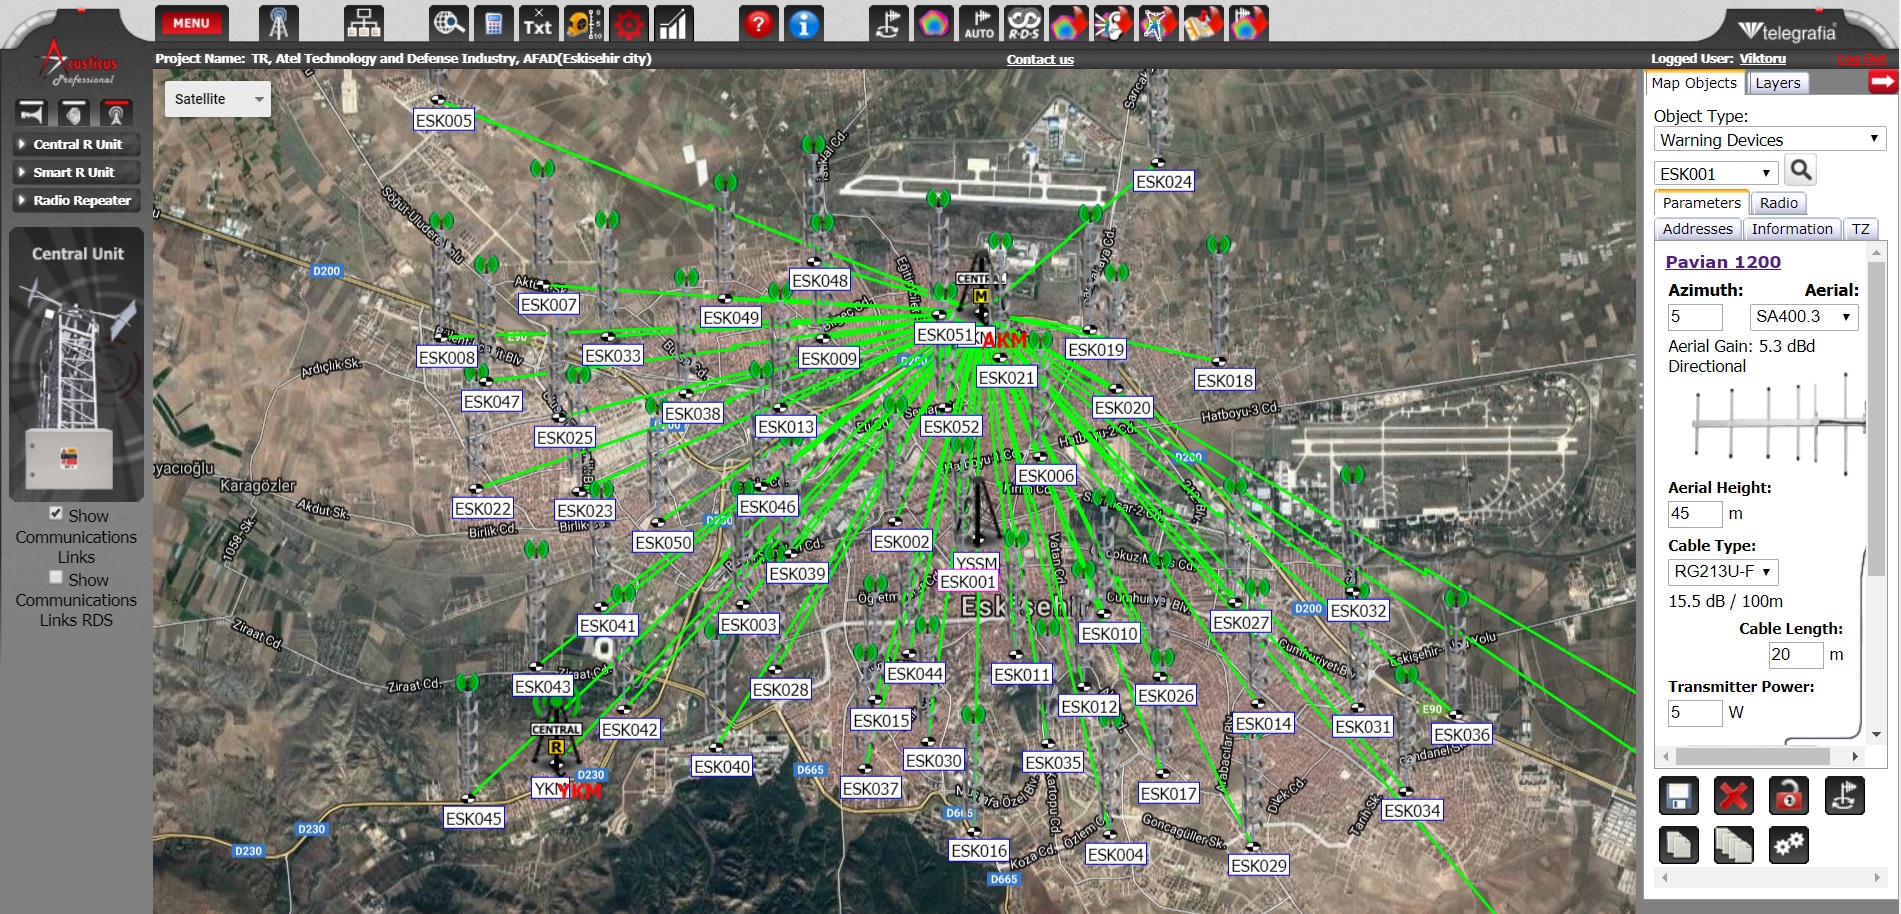This screenshot has height=914, width=1901.
Task: Open the Parameters tab
Action: (x=1701, y=203)
